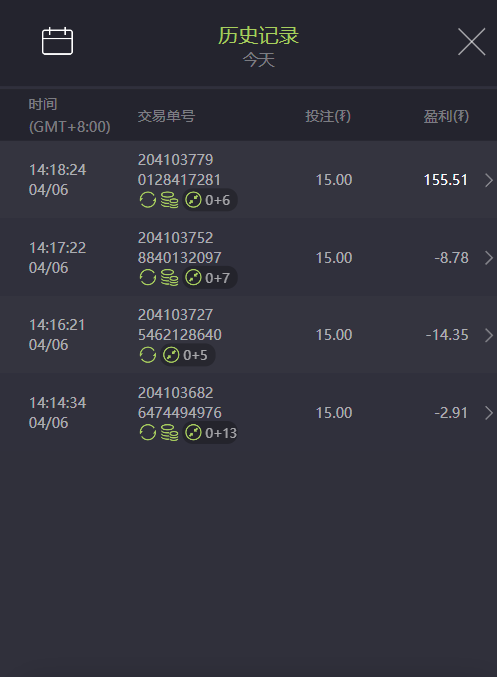Viewport: 497px width, 677px height.
Task: Click the 今天 date subtitle
Action: pos(259,60)
